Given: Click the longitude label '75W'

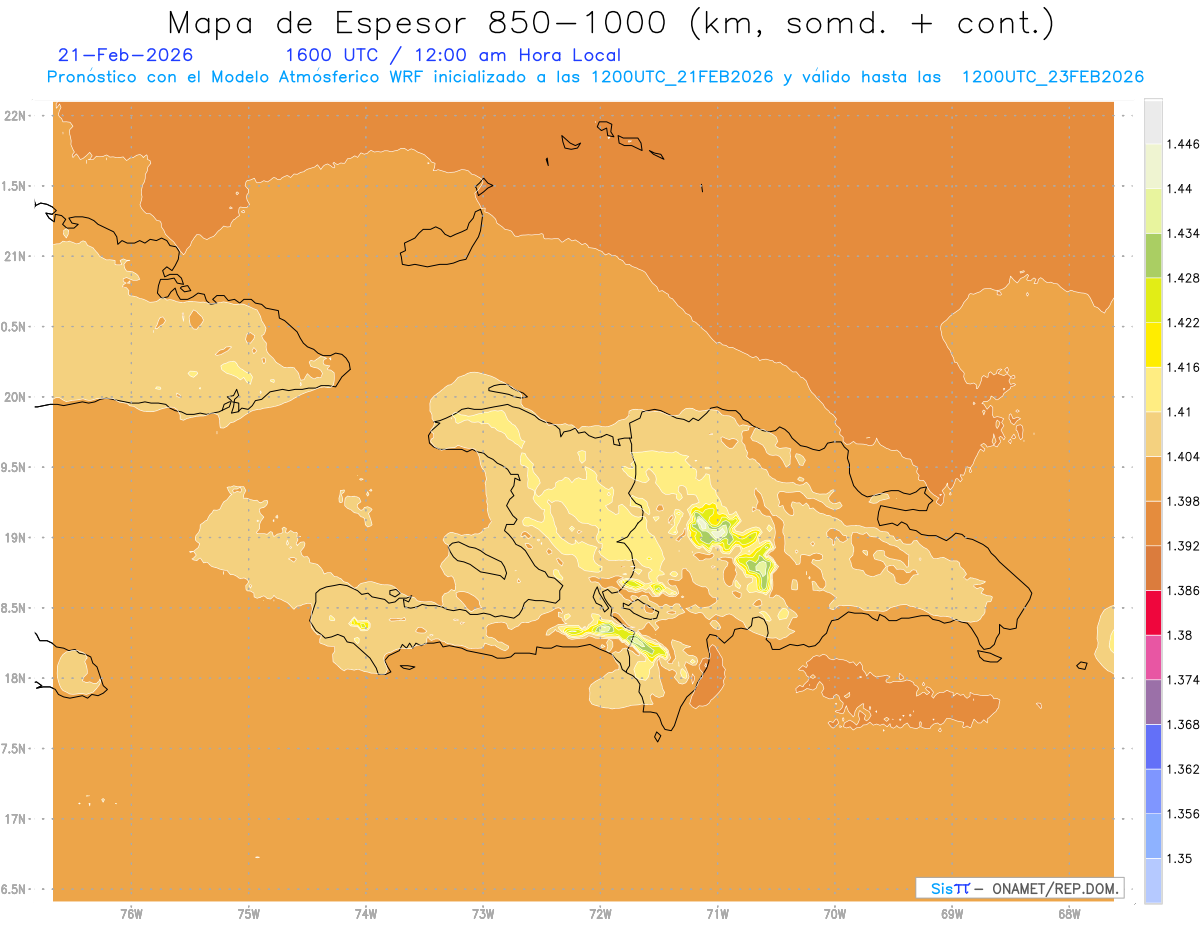Looking at the screenshot, I should 249,914.
